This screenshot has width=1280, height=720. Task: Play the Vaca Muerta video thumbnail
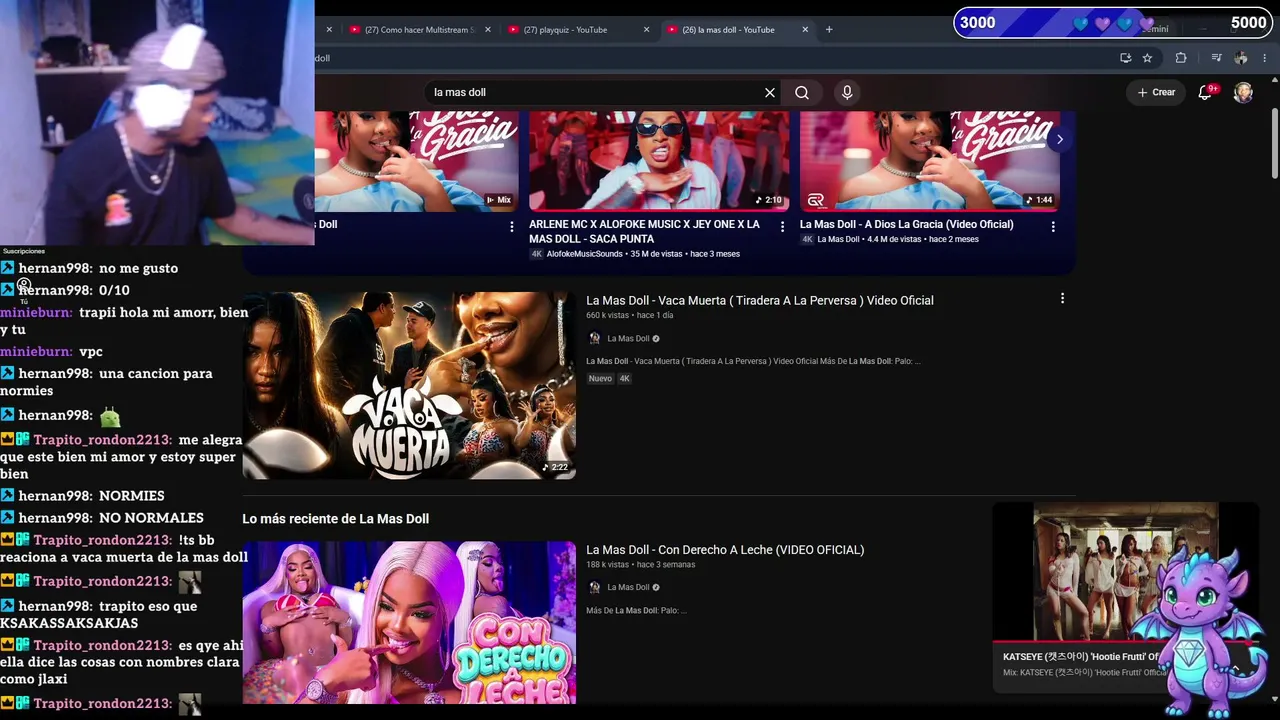(409, 385)
